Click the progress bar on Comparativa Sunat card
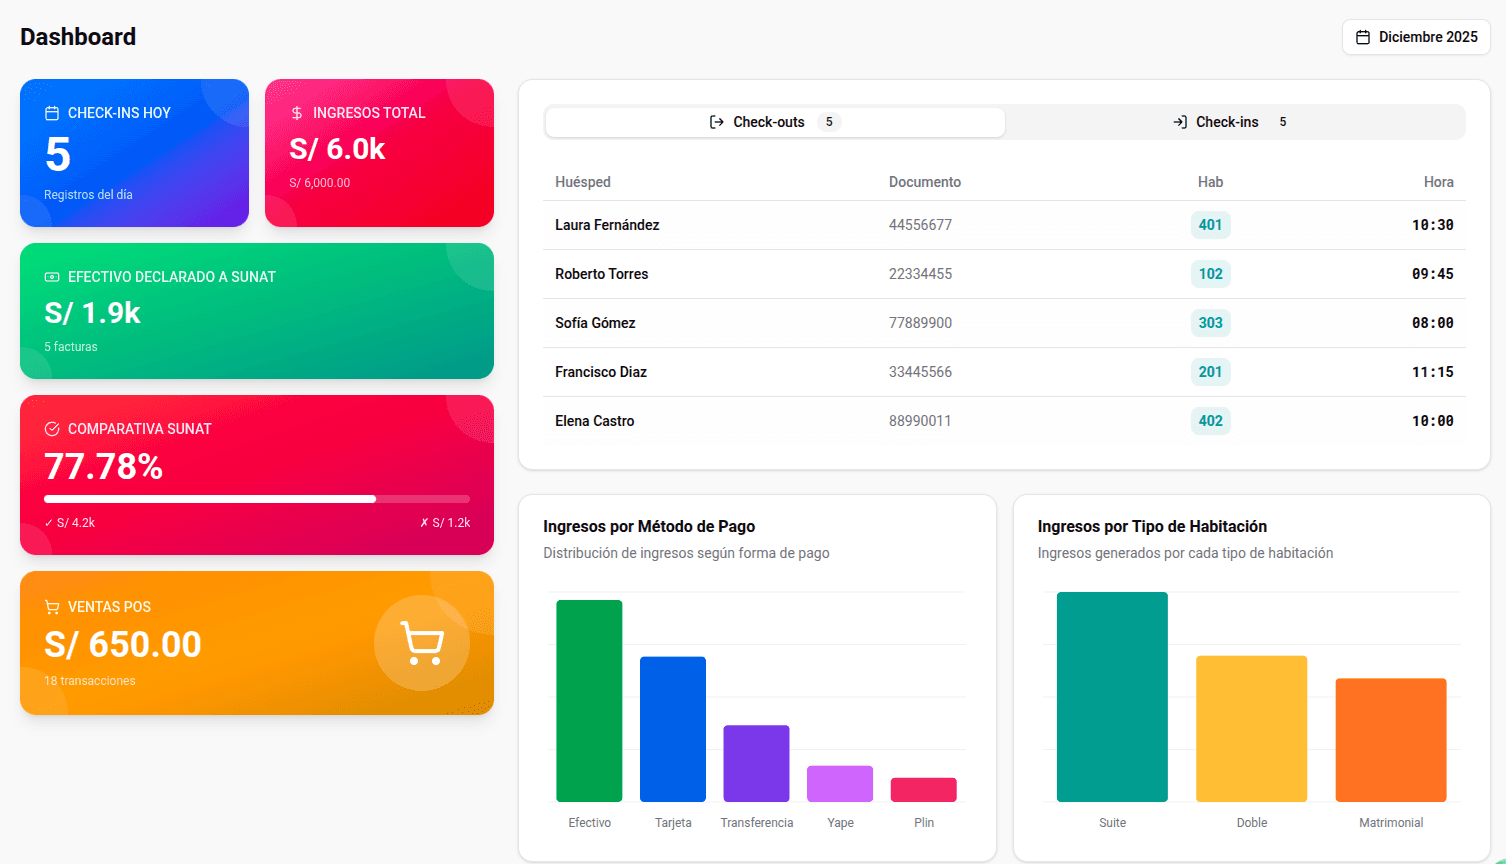Screen dimensions: 1506x864 point(257,498)
